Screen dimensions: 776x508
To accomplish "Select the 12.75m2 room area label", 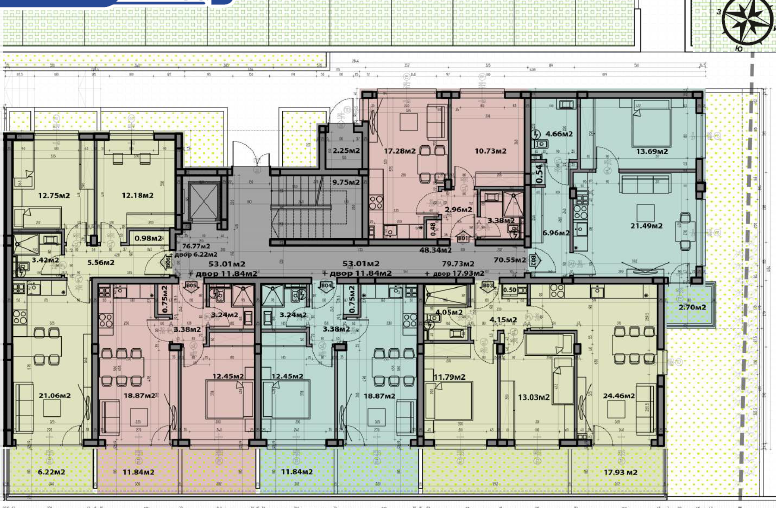I will [x=52, y=195].
